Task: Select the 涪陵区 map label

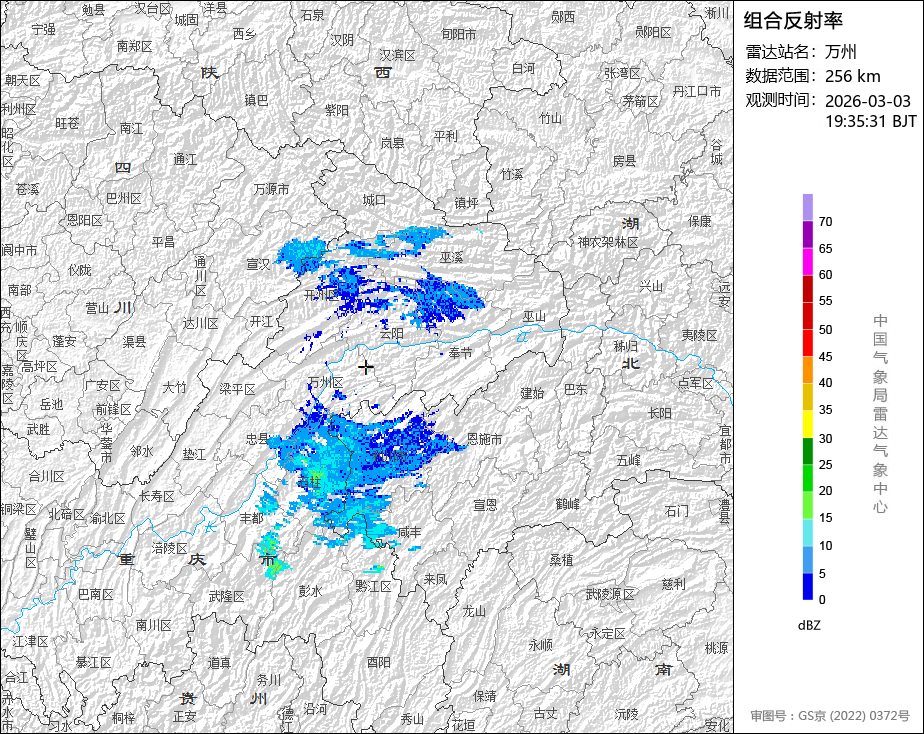Action: 170,548
